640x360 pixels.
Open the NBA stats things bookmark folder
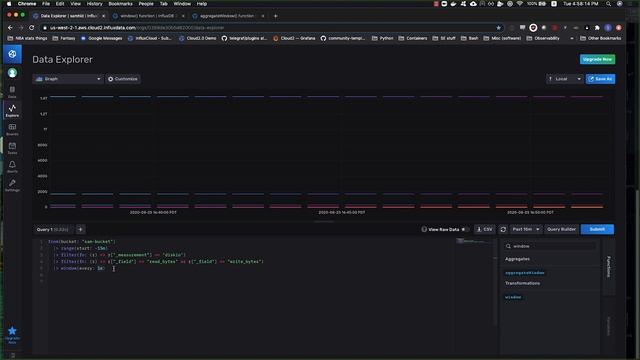27,38
